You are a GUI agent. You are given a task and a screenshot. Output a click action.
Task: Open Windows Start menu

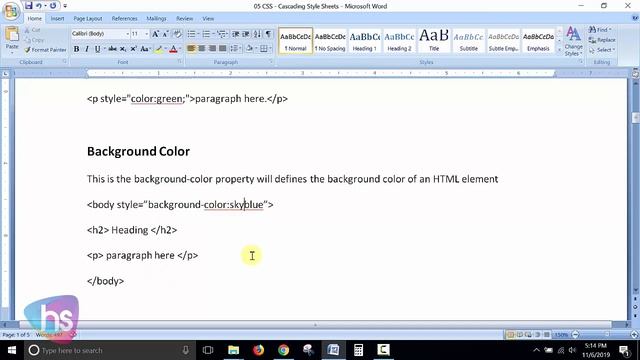11,350
